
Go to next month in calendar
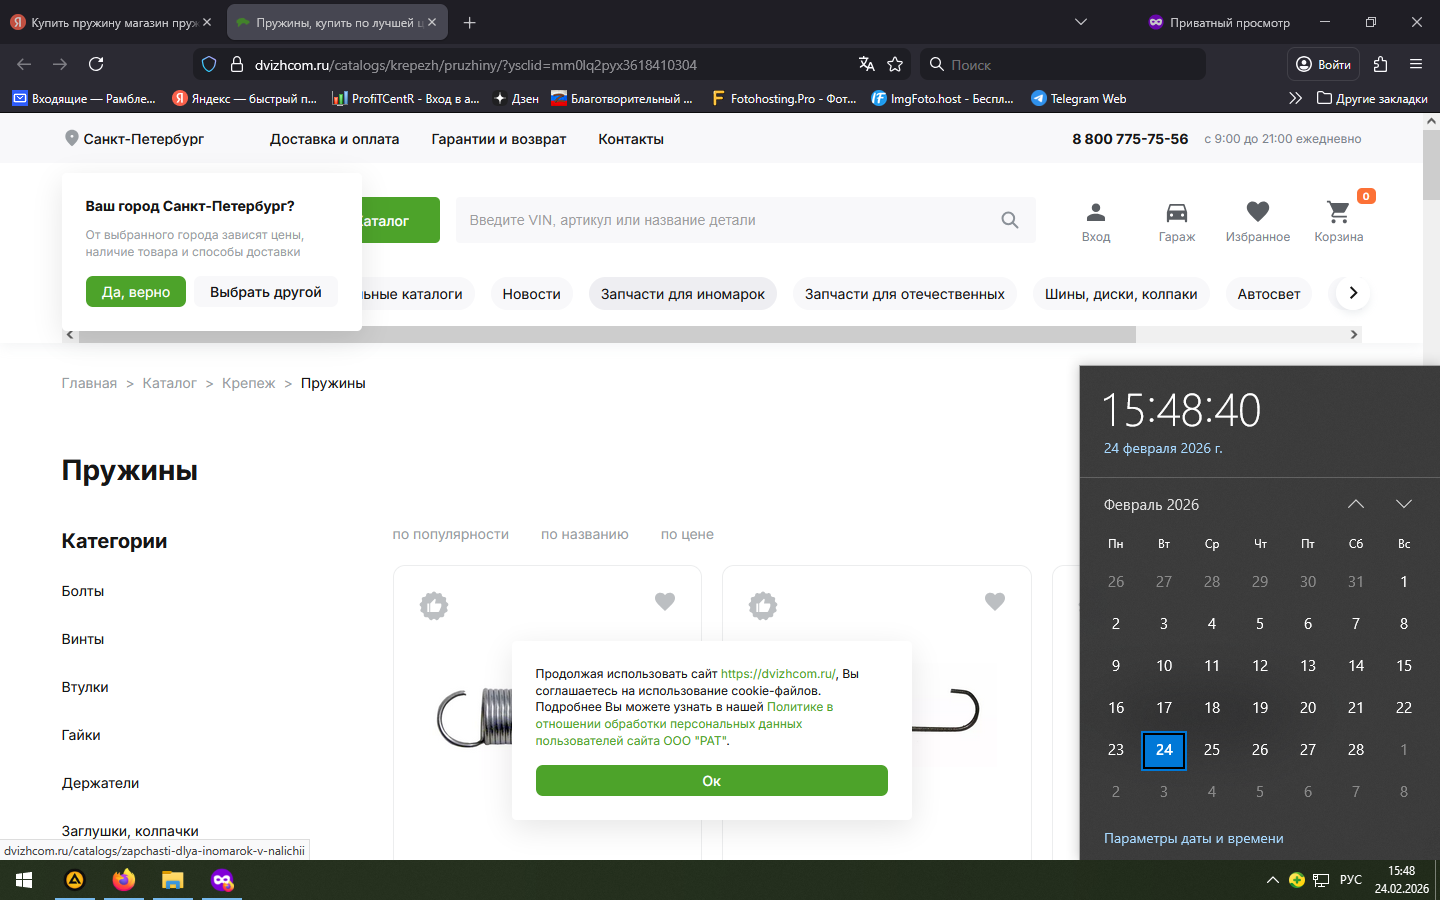(x=1404, y=504)
